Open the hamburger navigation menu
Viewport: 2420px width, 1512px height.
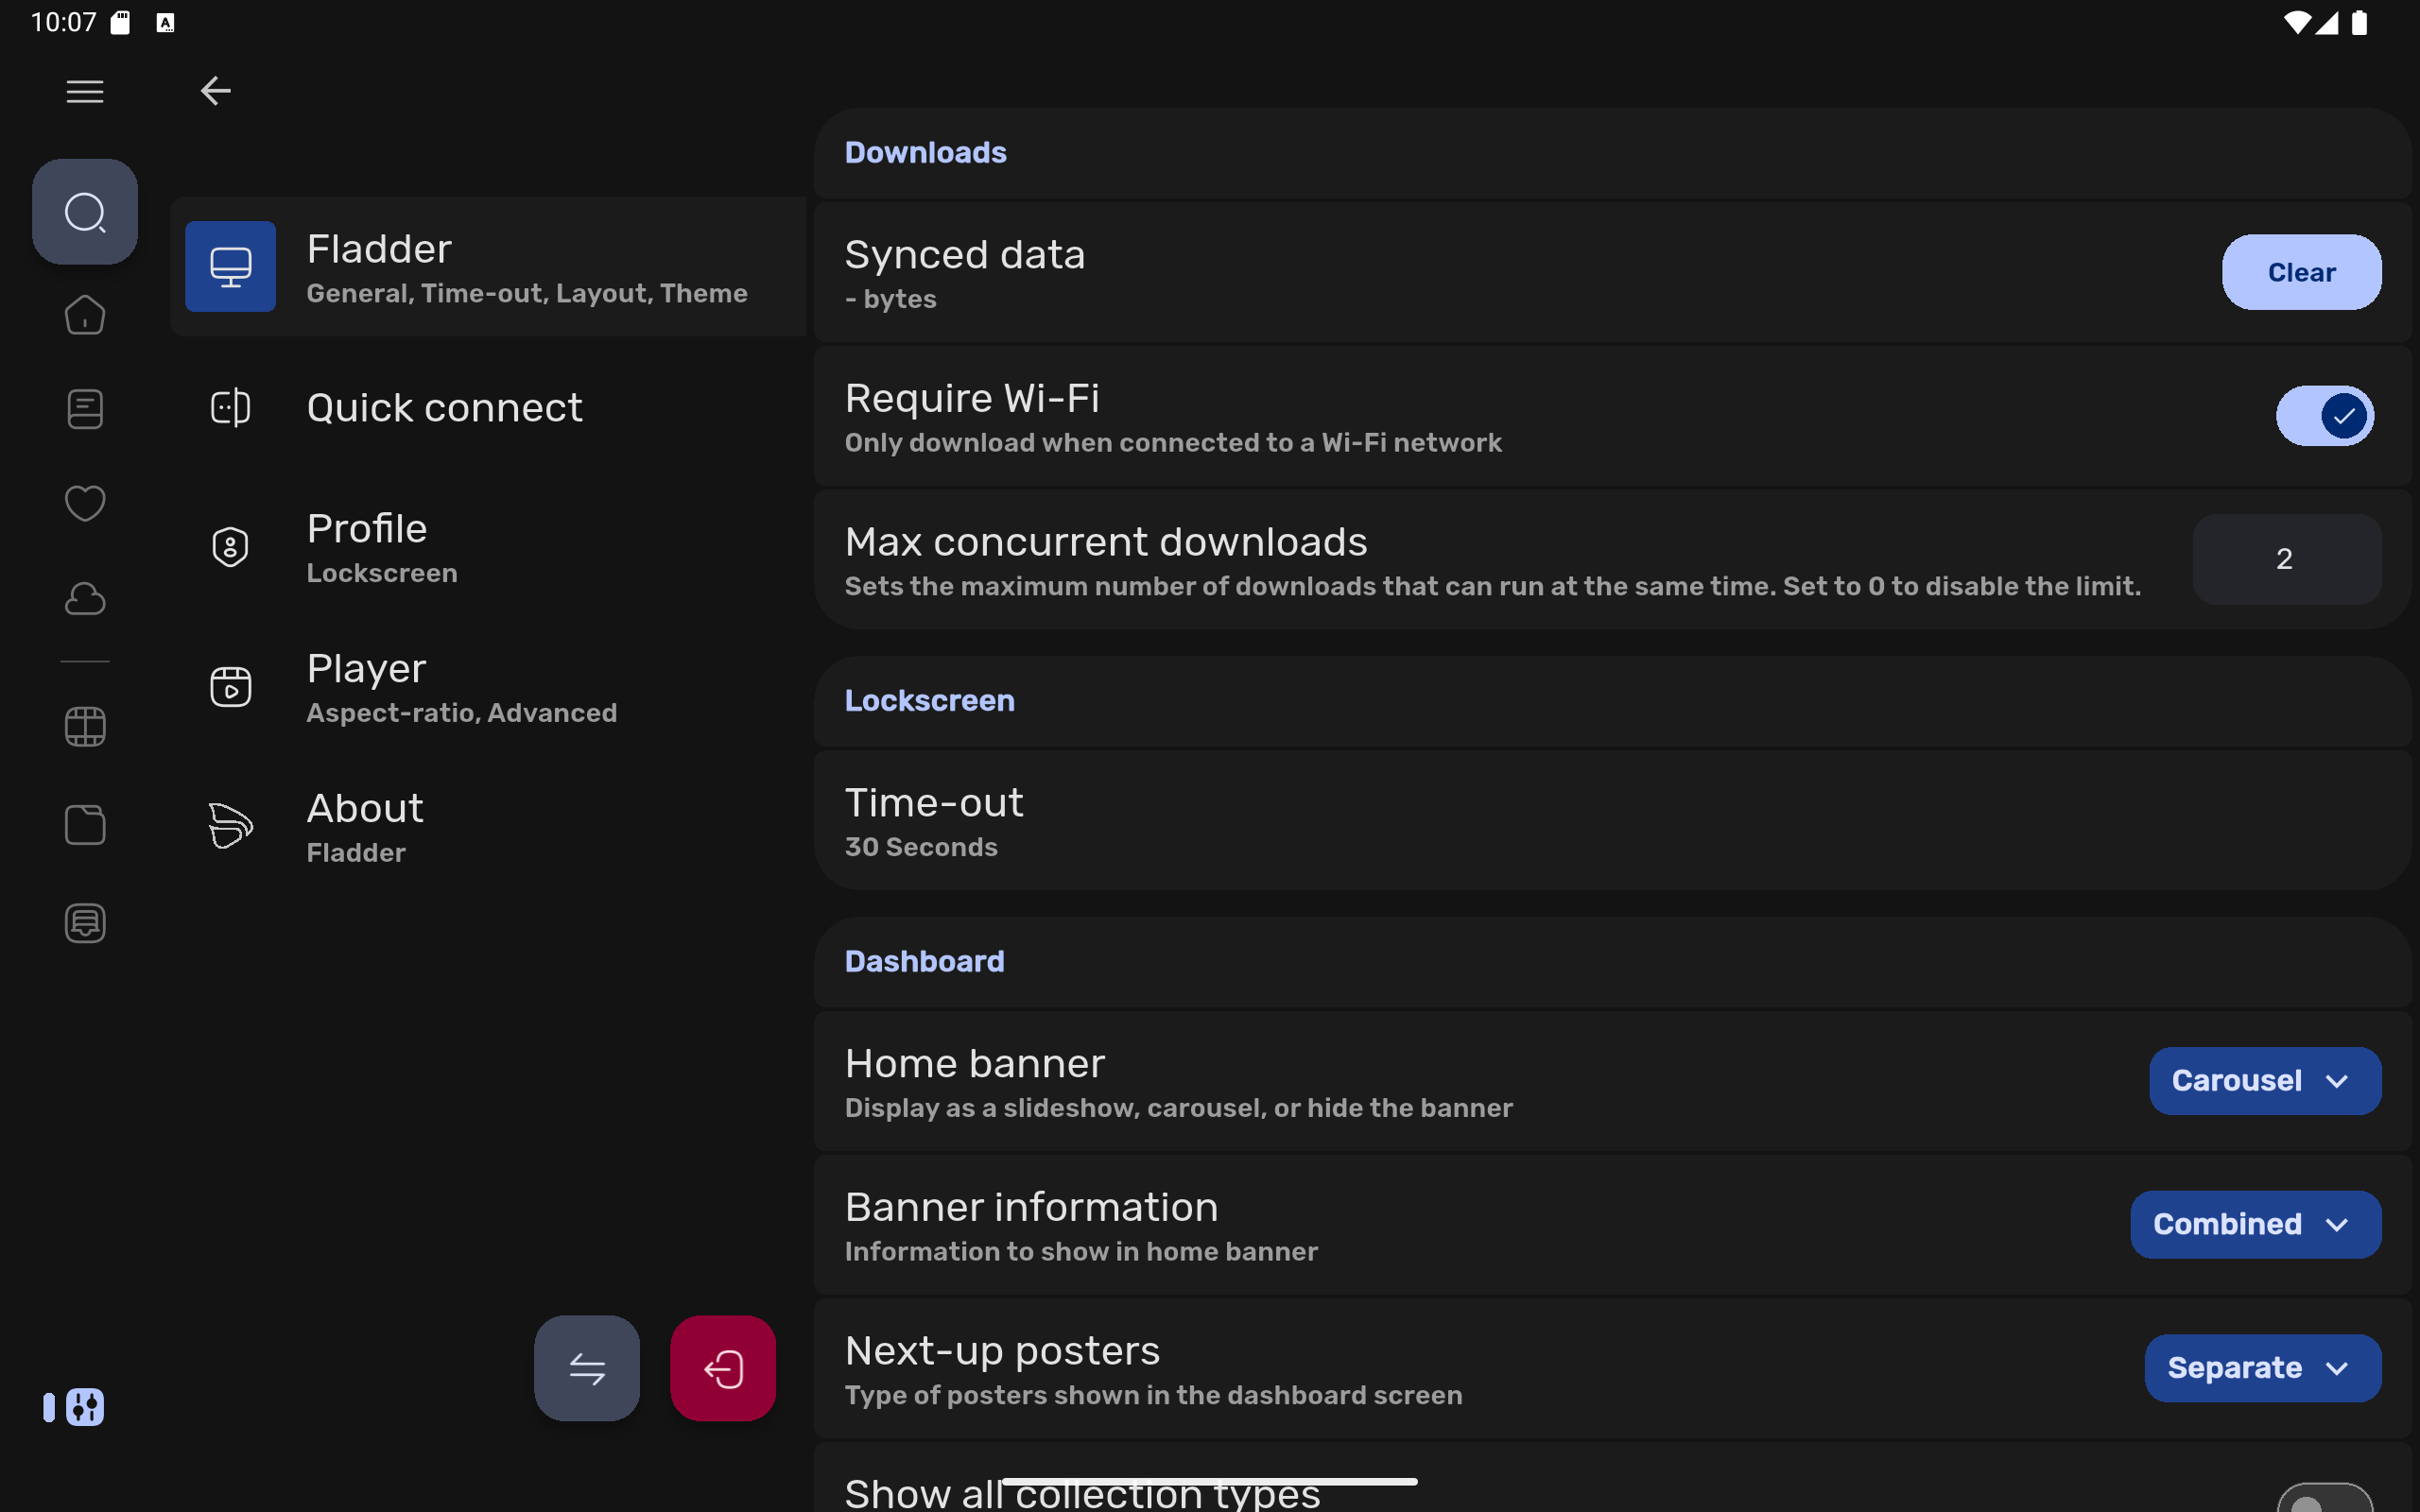coord(85,92)
